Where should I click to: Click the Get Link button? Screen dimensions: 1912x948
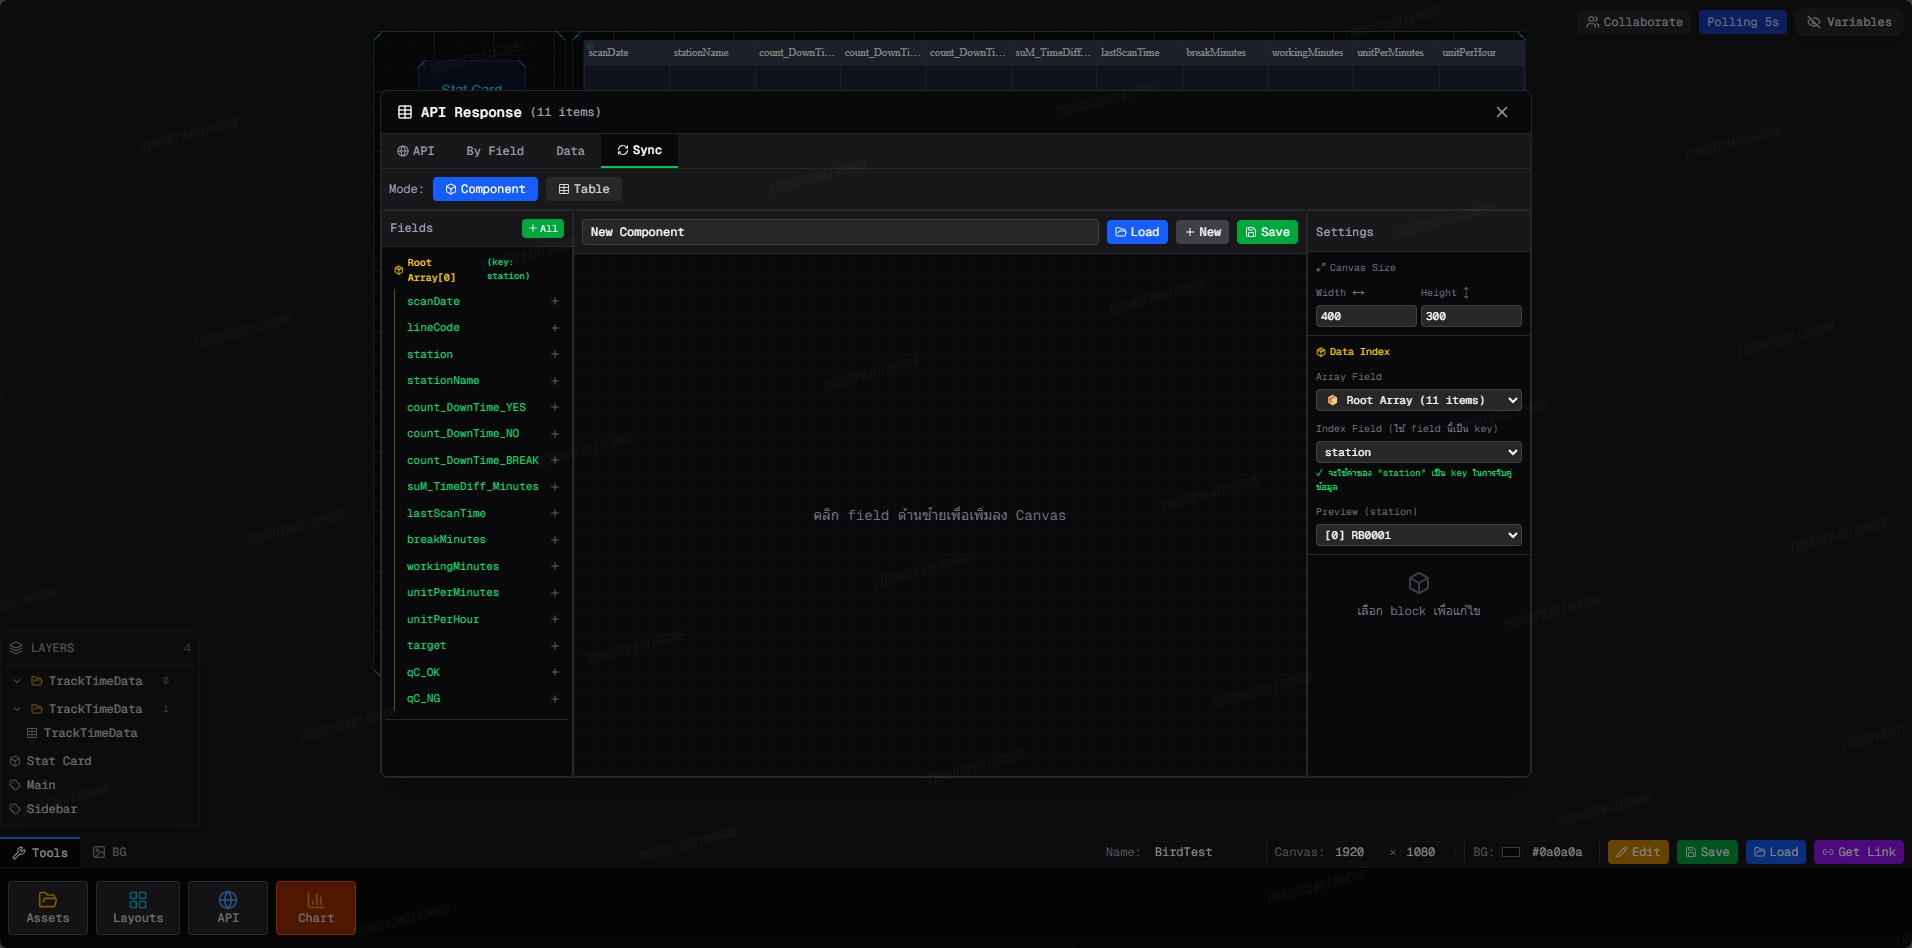pyautogui.click(x=1858, y=852)
